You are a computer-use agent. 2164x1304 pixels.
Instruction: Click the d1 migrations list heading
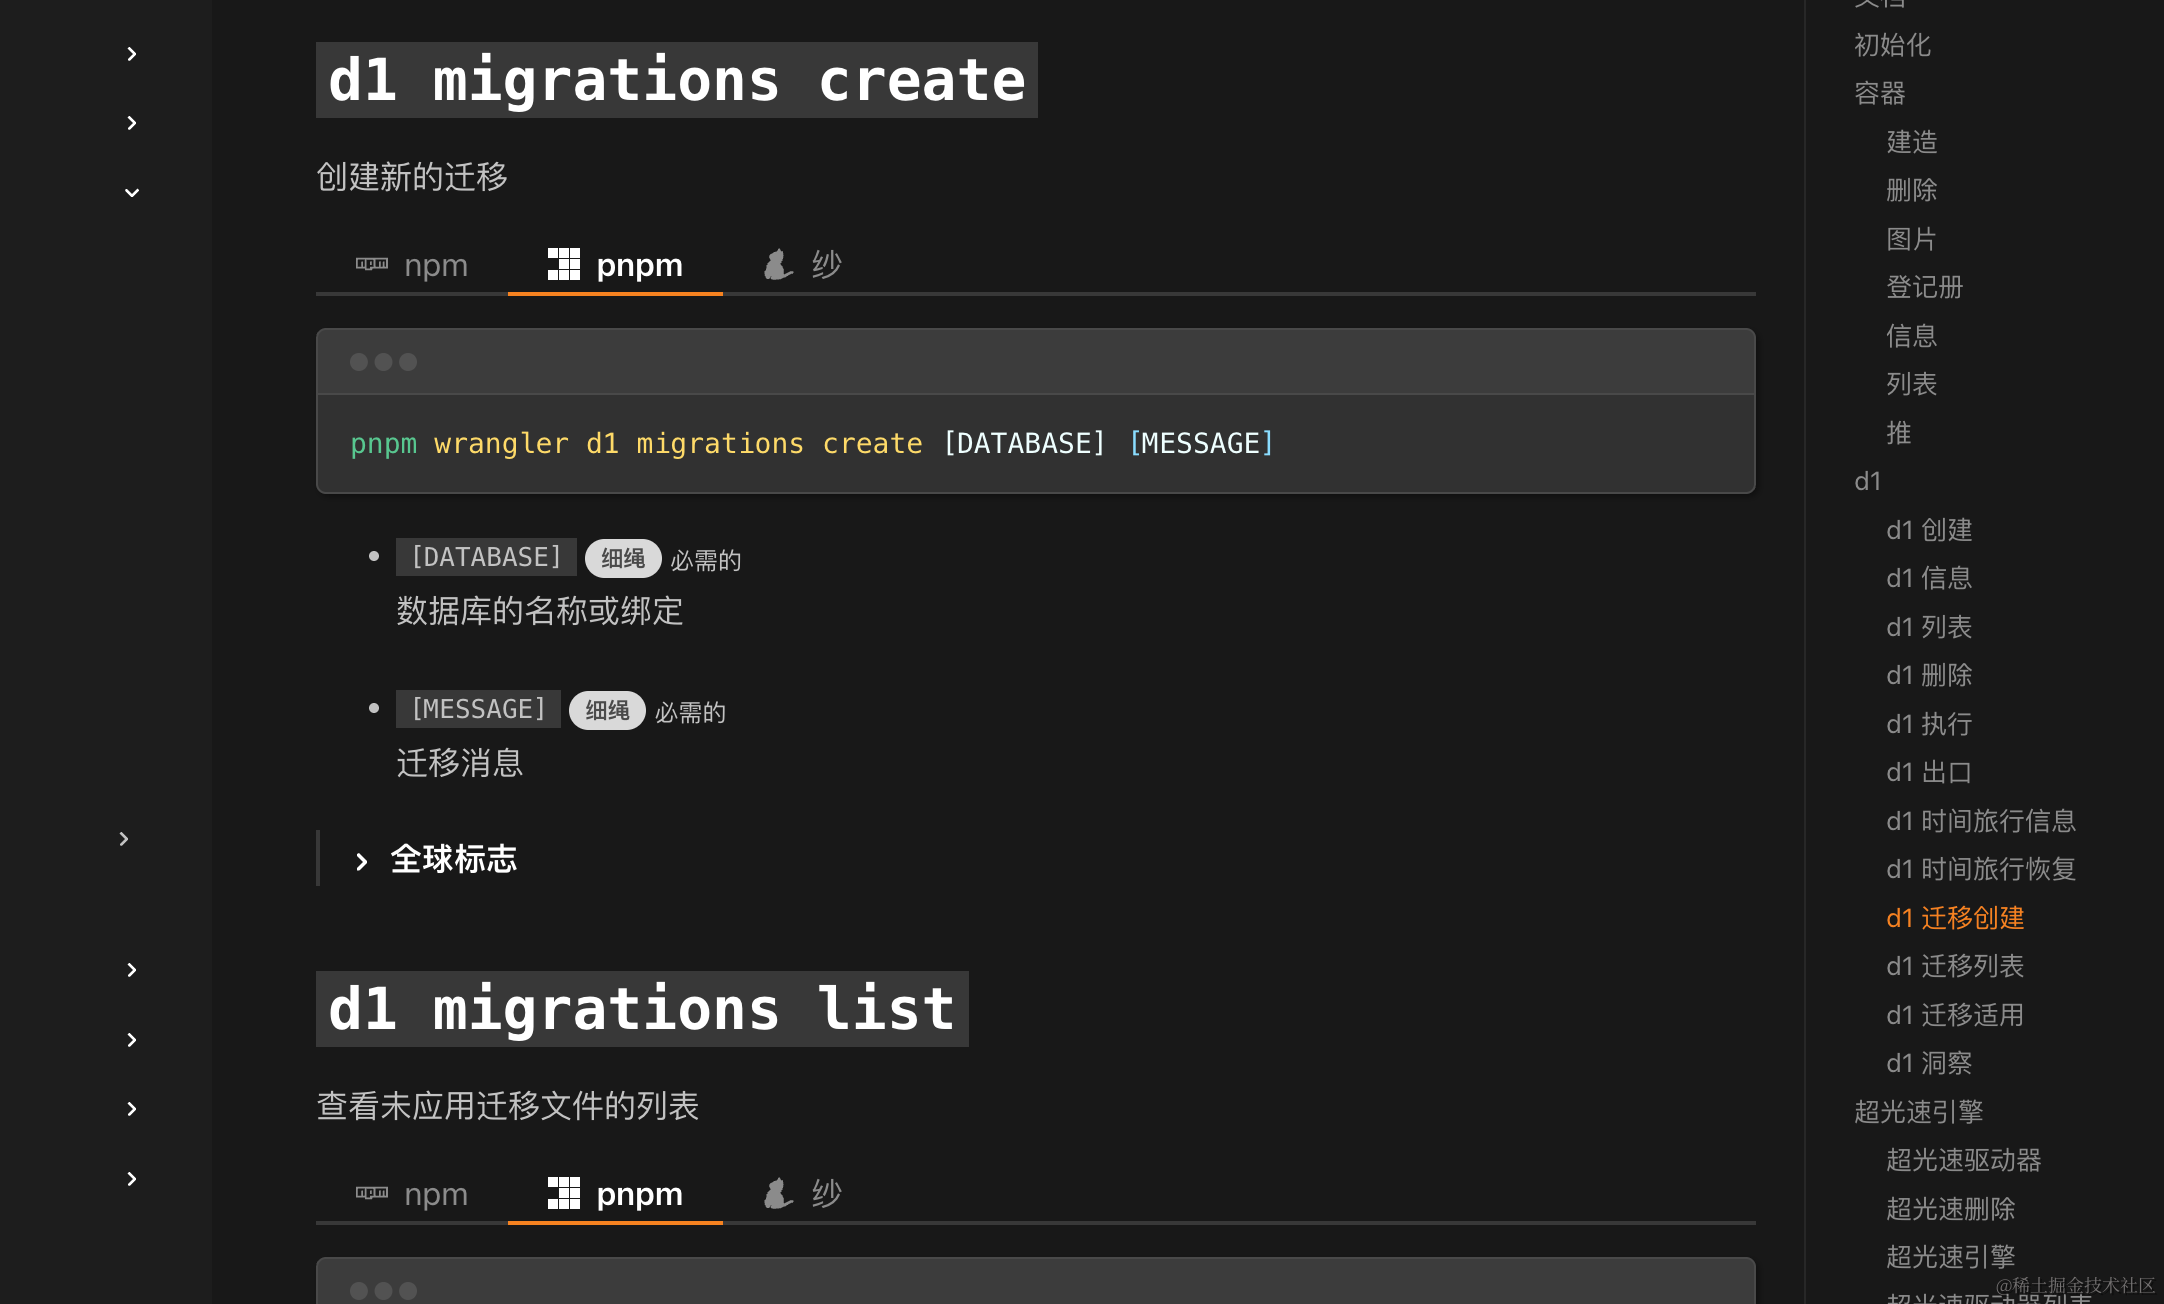click(641, 1008)
